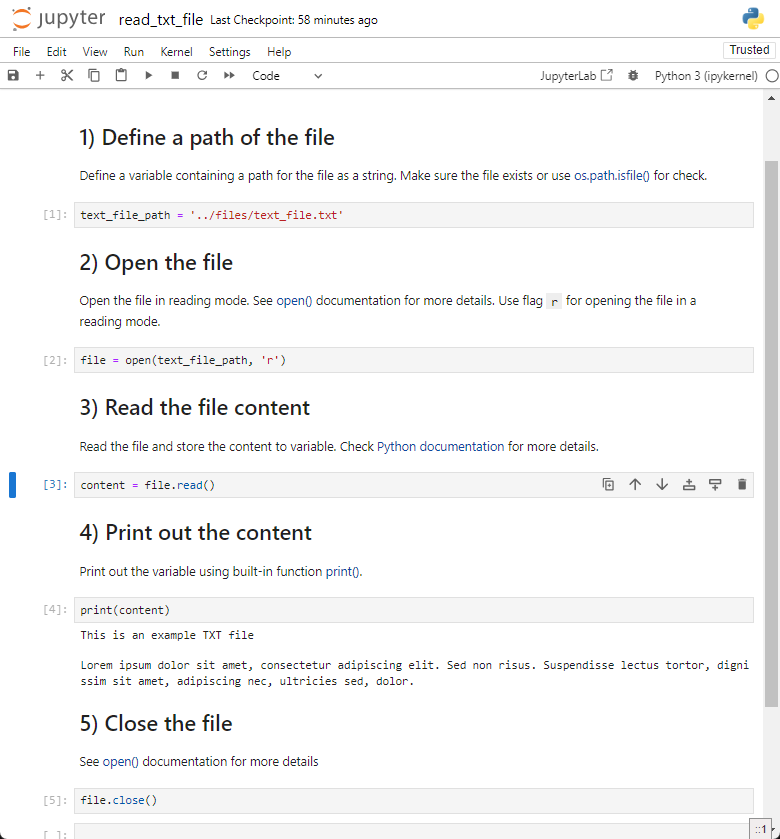Insert a new cell with the plus icon
The width and height of the screenshot is (780, 839).
pos(40,75)
